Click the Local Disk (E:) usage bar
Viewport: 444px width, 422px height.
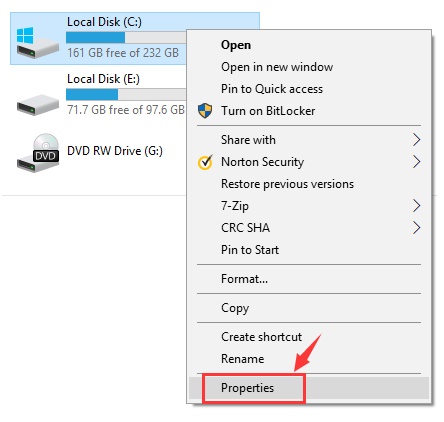[x=126, y=94]
